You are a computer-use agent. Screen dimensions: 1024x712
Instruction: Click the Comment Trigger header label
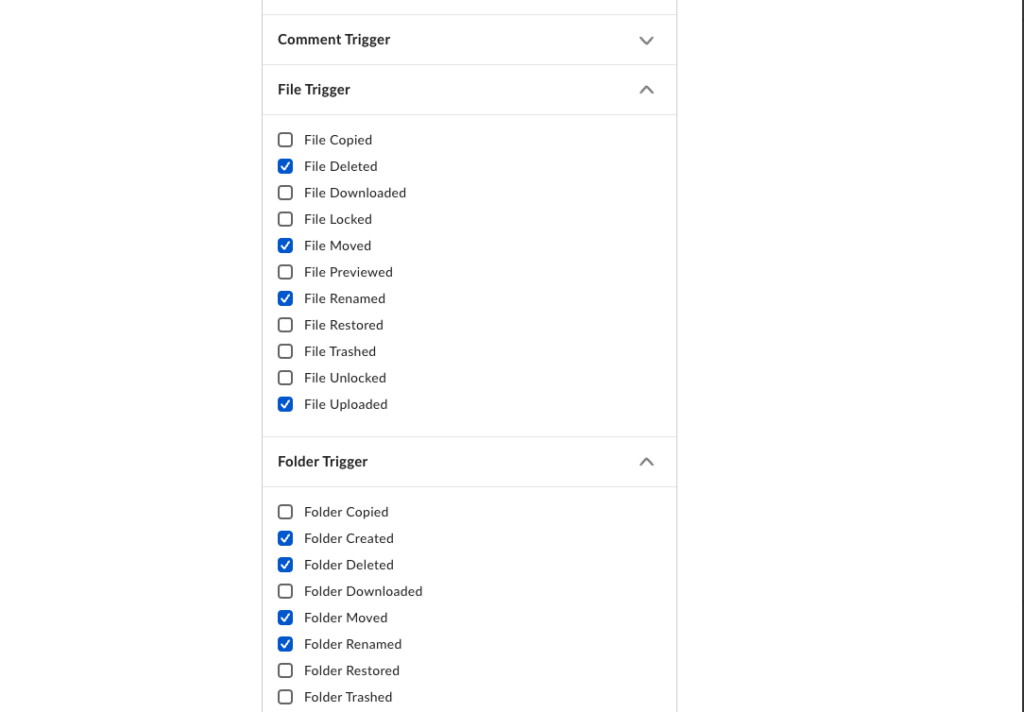pos(334,40)
